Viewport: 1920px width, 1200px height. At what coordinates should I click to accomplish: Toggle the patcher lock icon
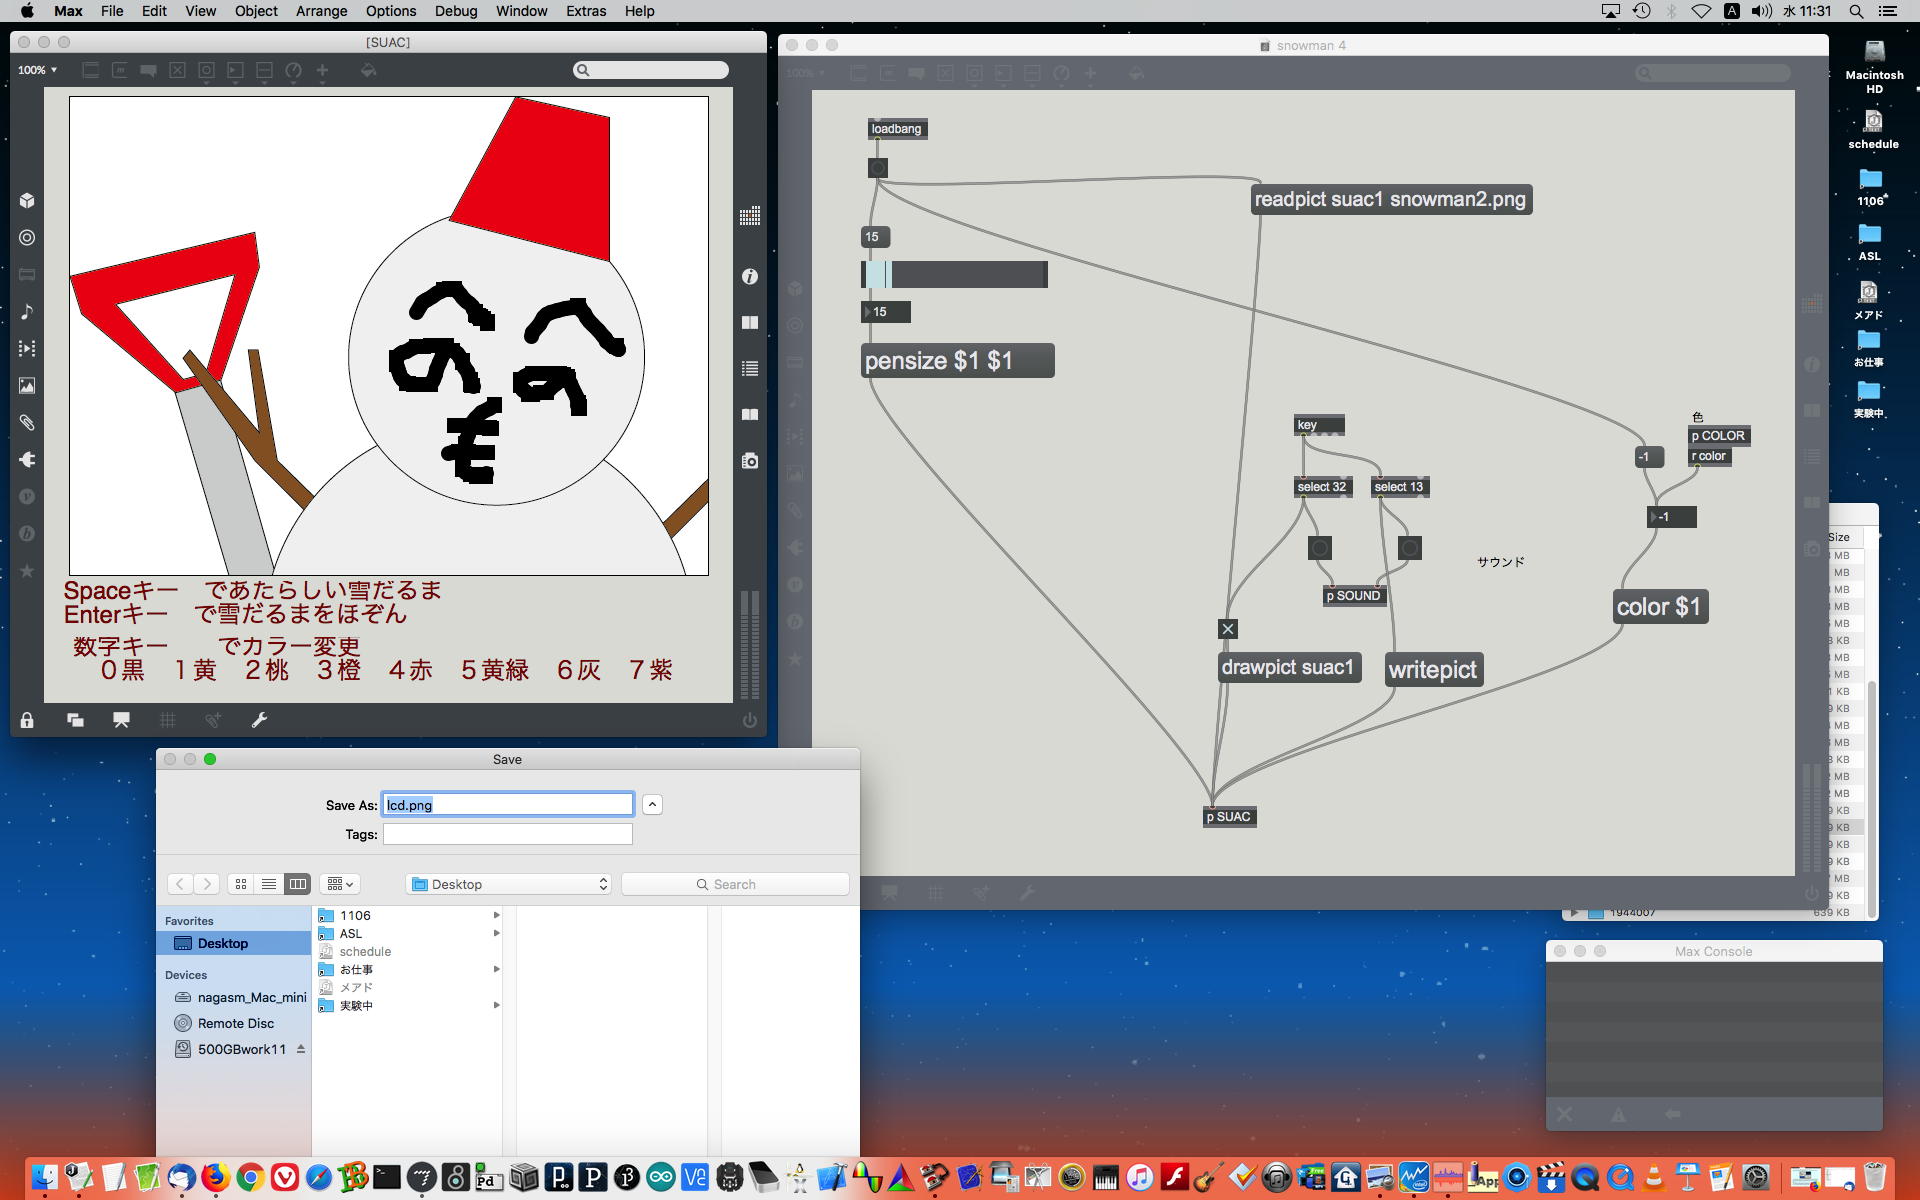[x=27, y=720]
